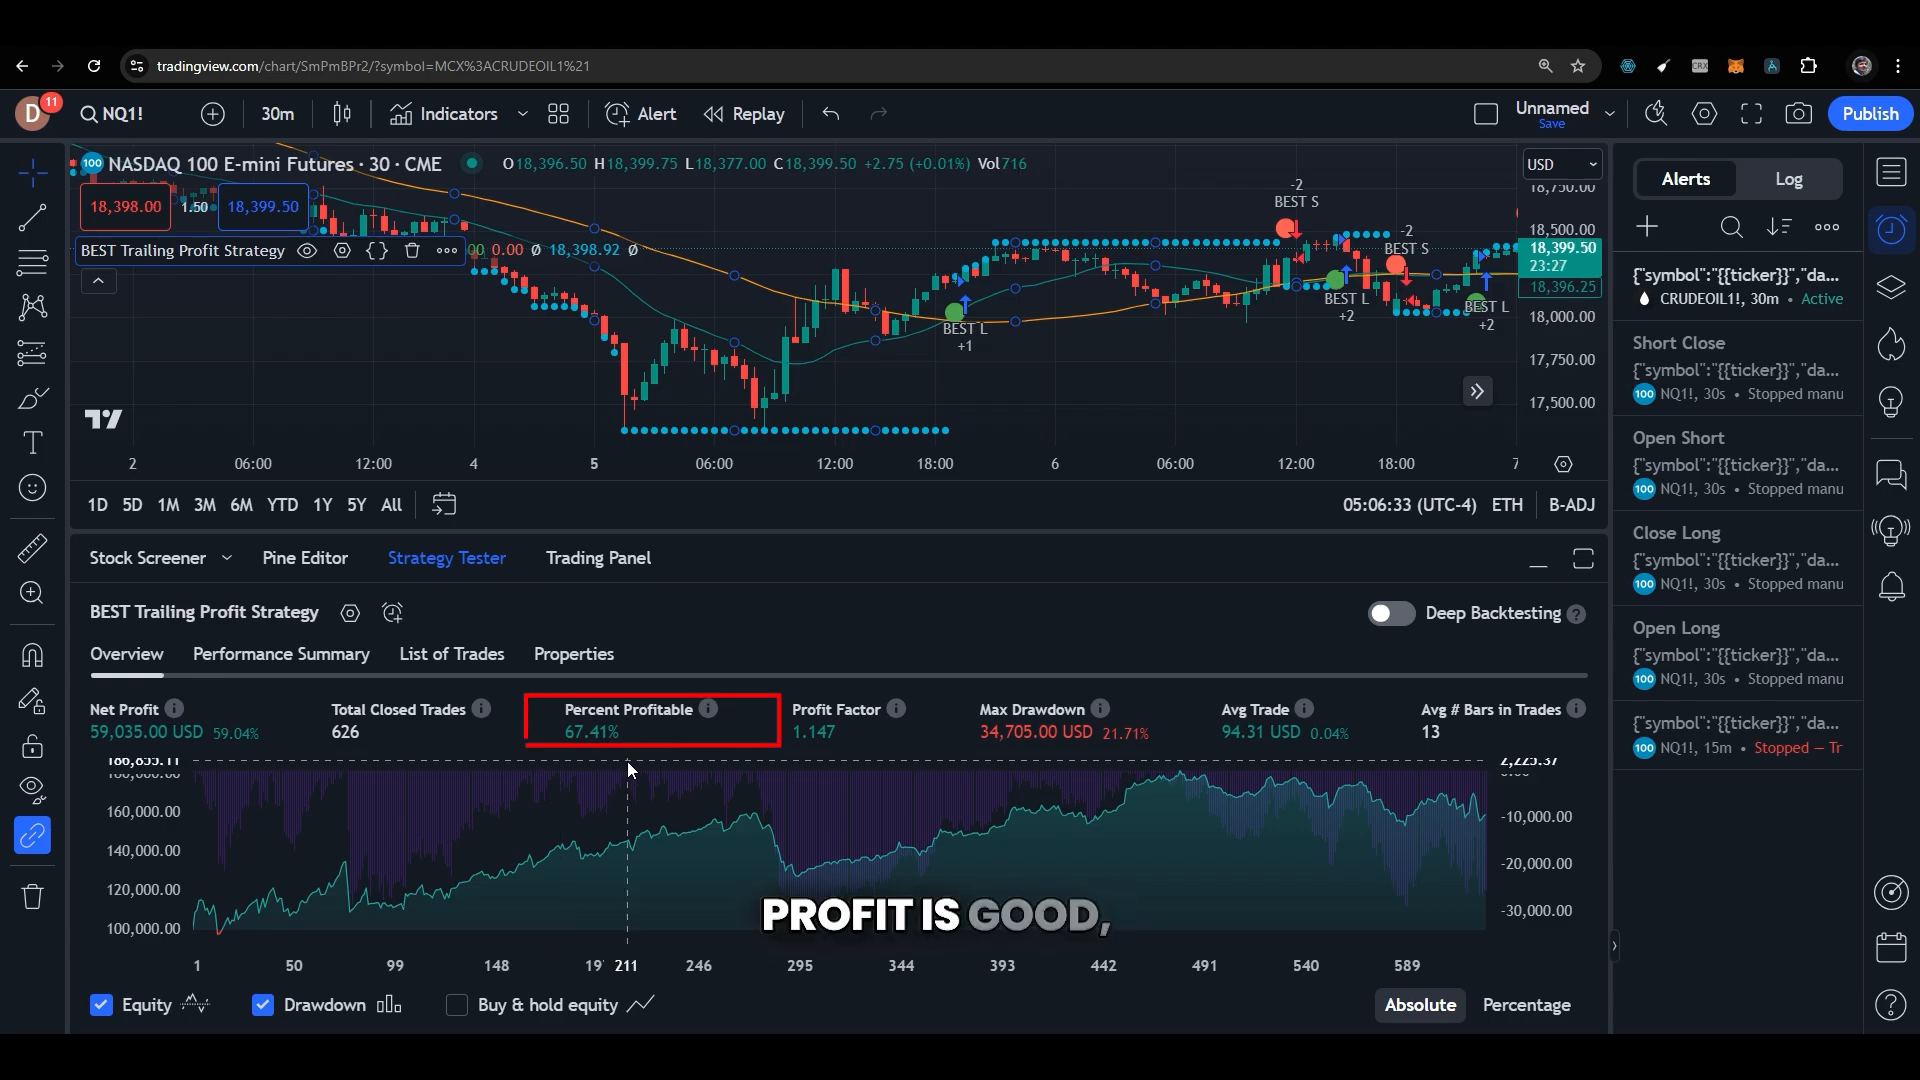Open the quick search lightning icon
The image size is (1920, 1080).
1656,114
